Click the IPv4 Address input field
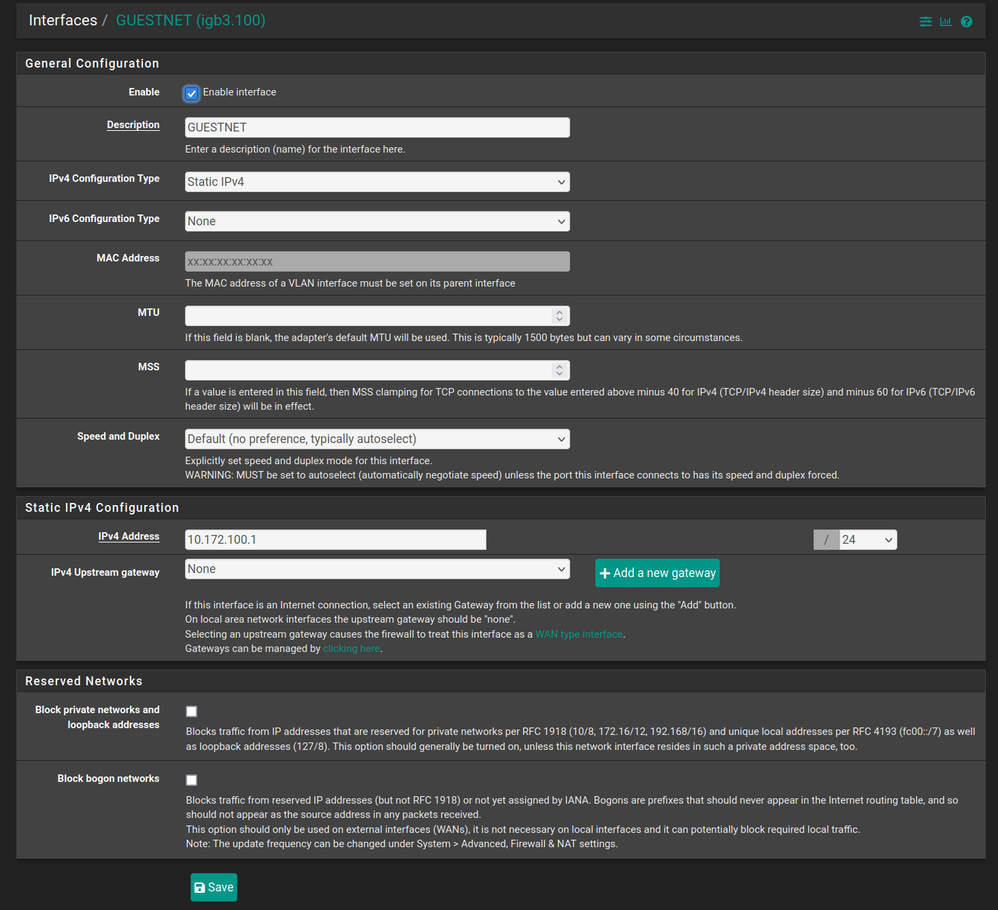 coord(335,540)
